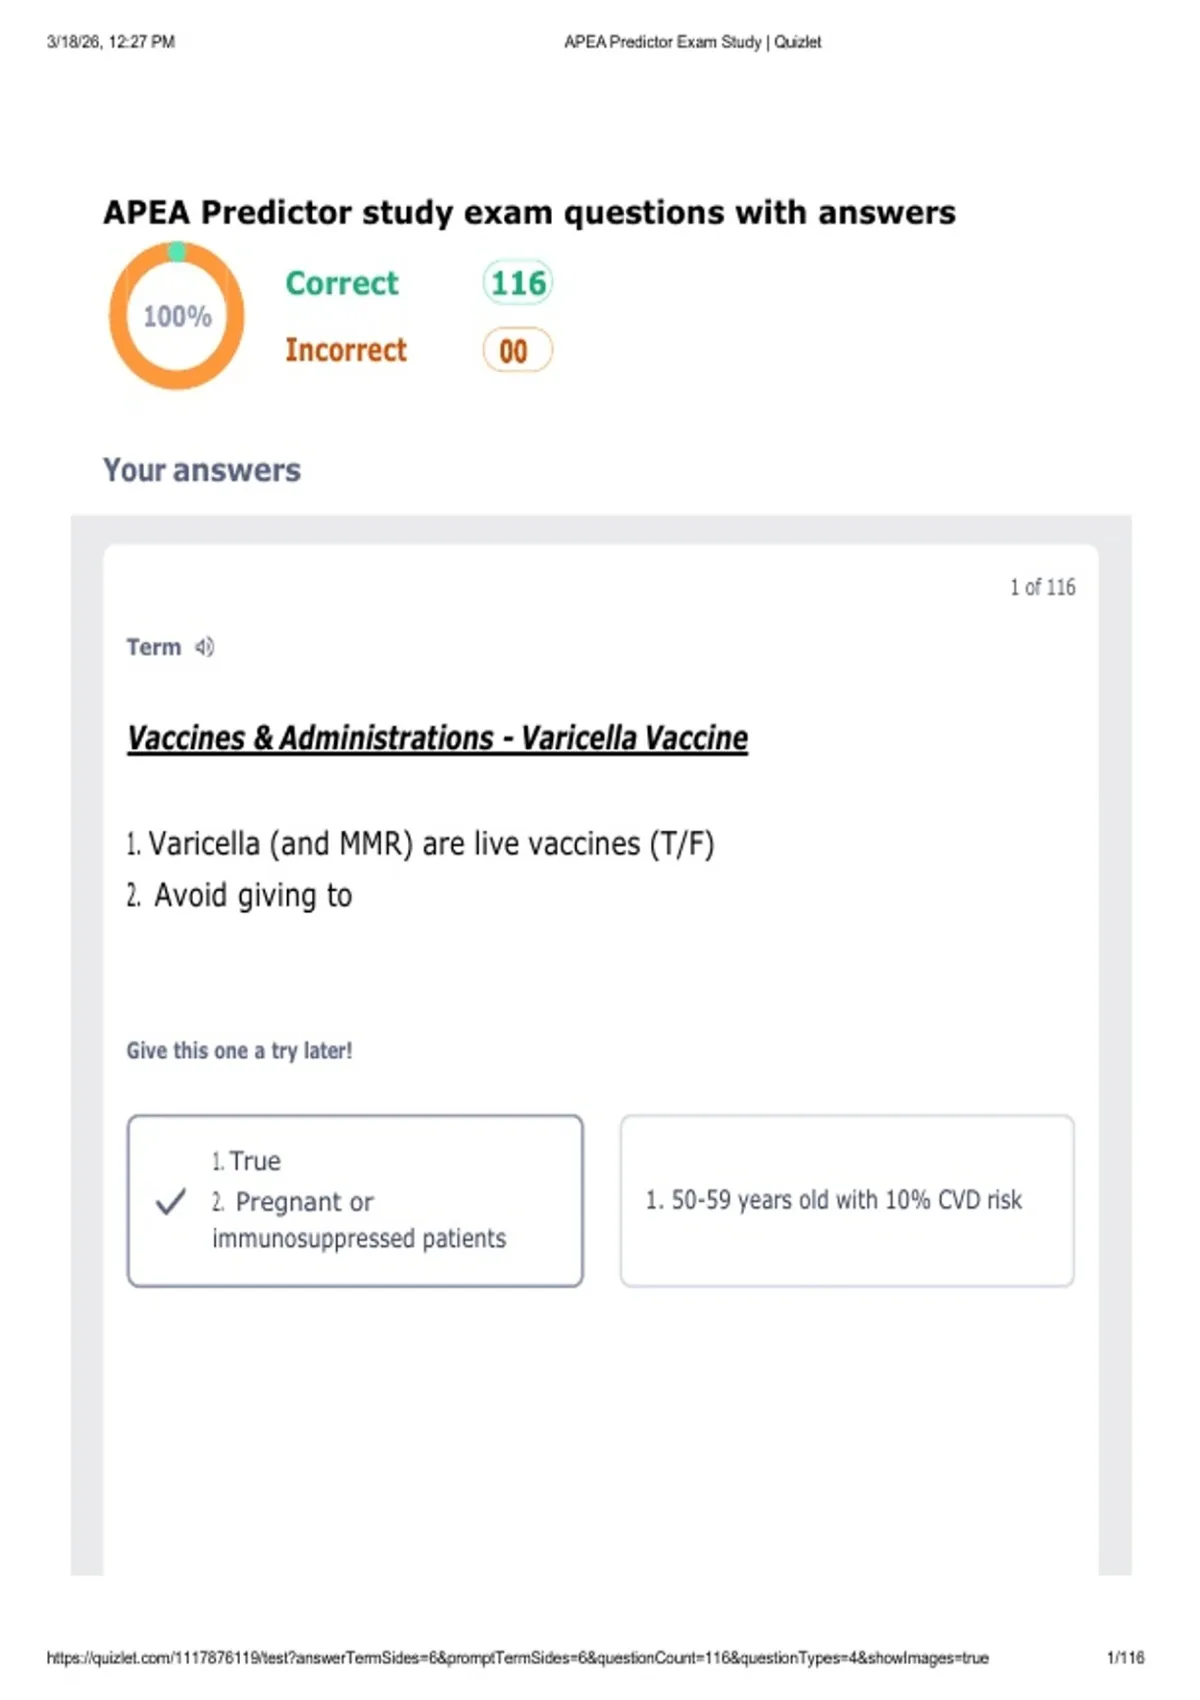Click the green Correct count badge 116
Screen dimensions: 1200x1700
pyautogui.click(x=518, y=283)
